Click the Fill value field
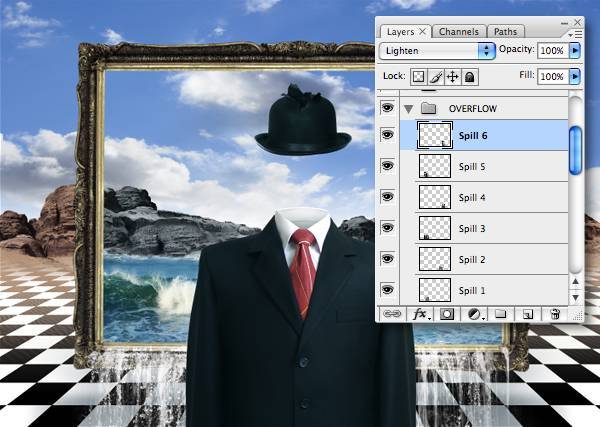 pyautogui.click(x=553, y=77)
